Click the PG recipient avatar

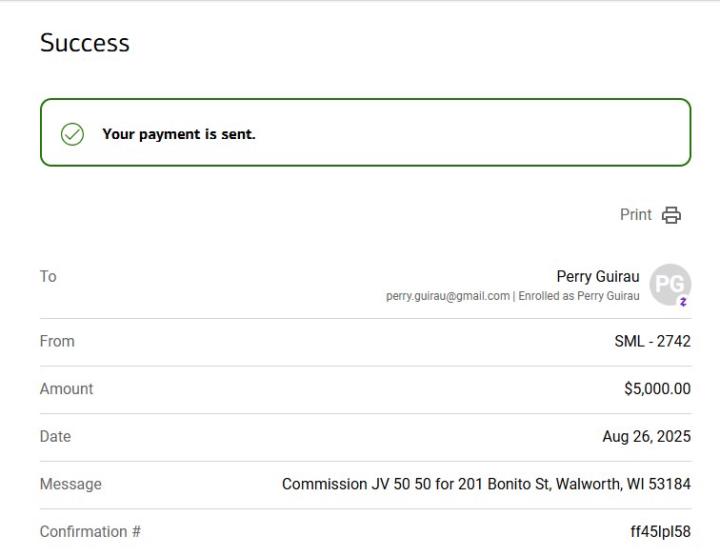tap(669, 284)
